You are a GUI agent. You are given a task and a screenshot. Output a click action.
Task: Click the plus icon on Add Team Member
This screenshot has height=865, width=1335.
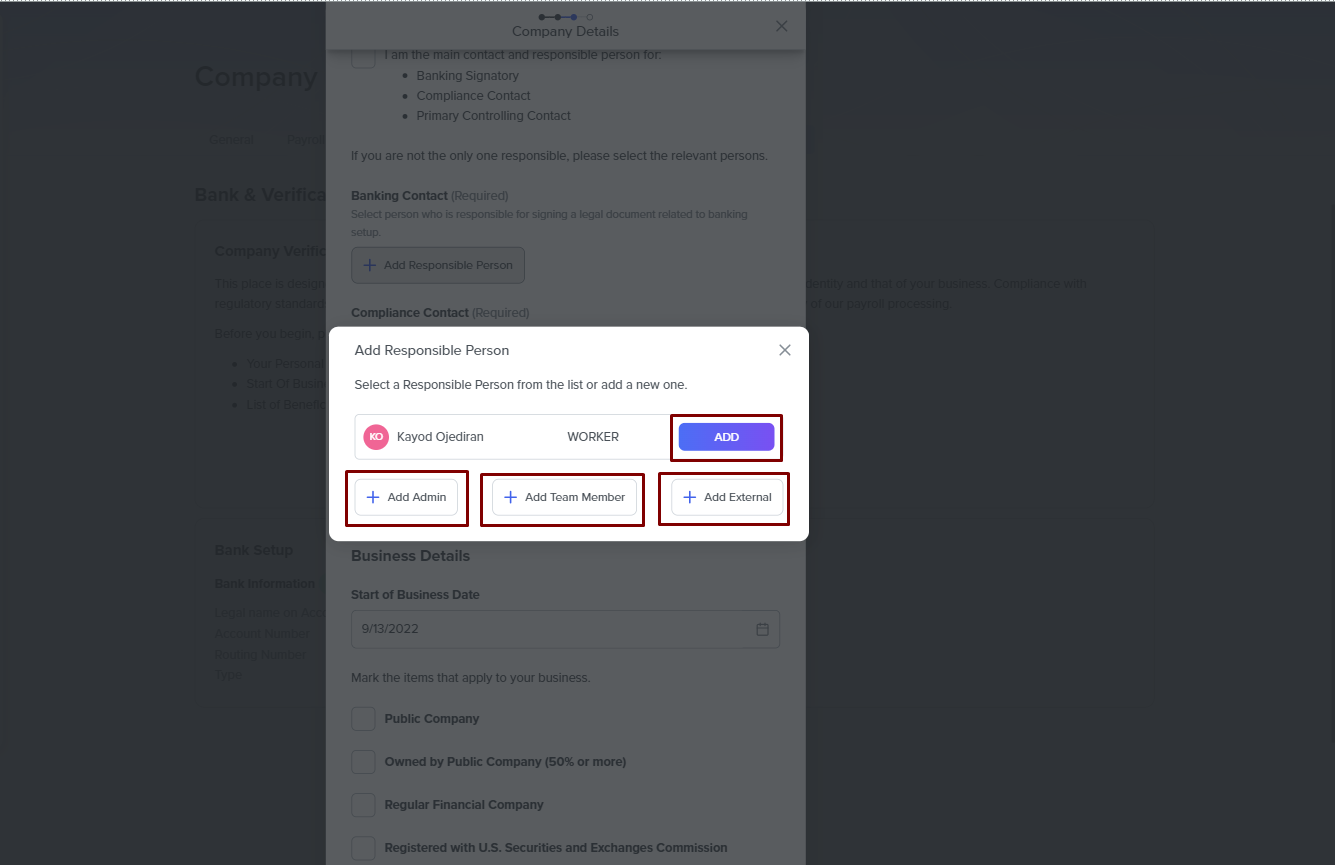coord(510,497)
